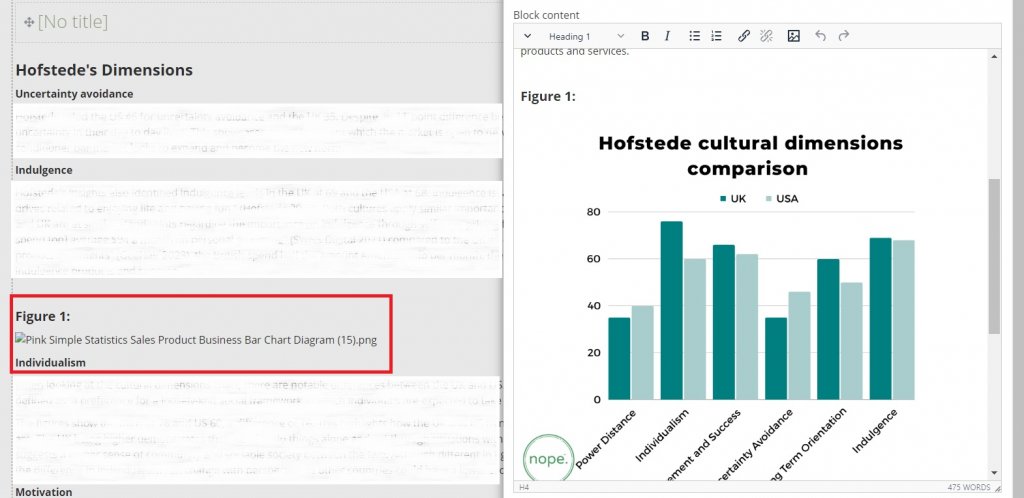The height and width of the screenshot is (498, 1024).
Task: Undo the last edit
Action: coord(820,36)
